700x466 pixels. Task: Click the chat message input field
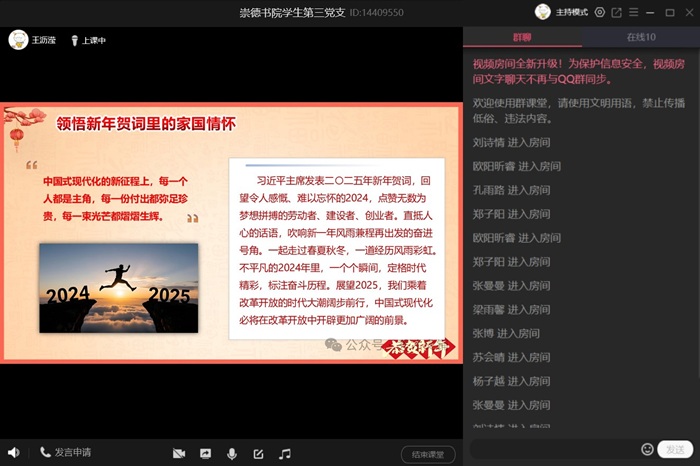[553, 449]
